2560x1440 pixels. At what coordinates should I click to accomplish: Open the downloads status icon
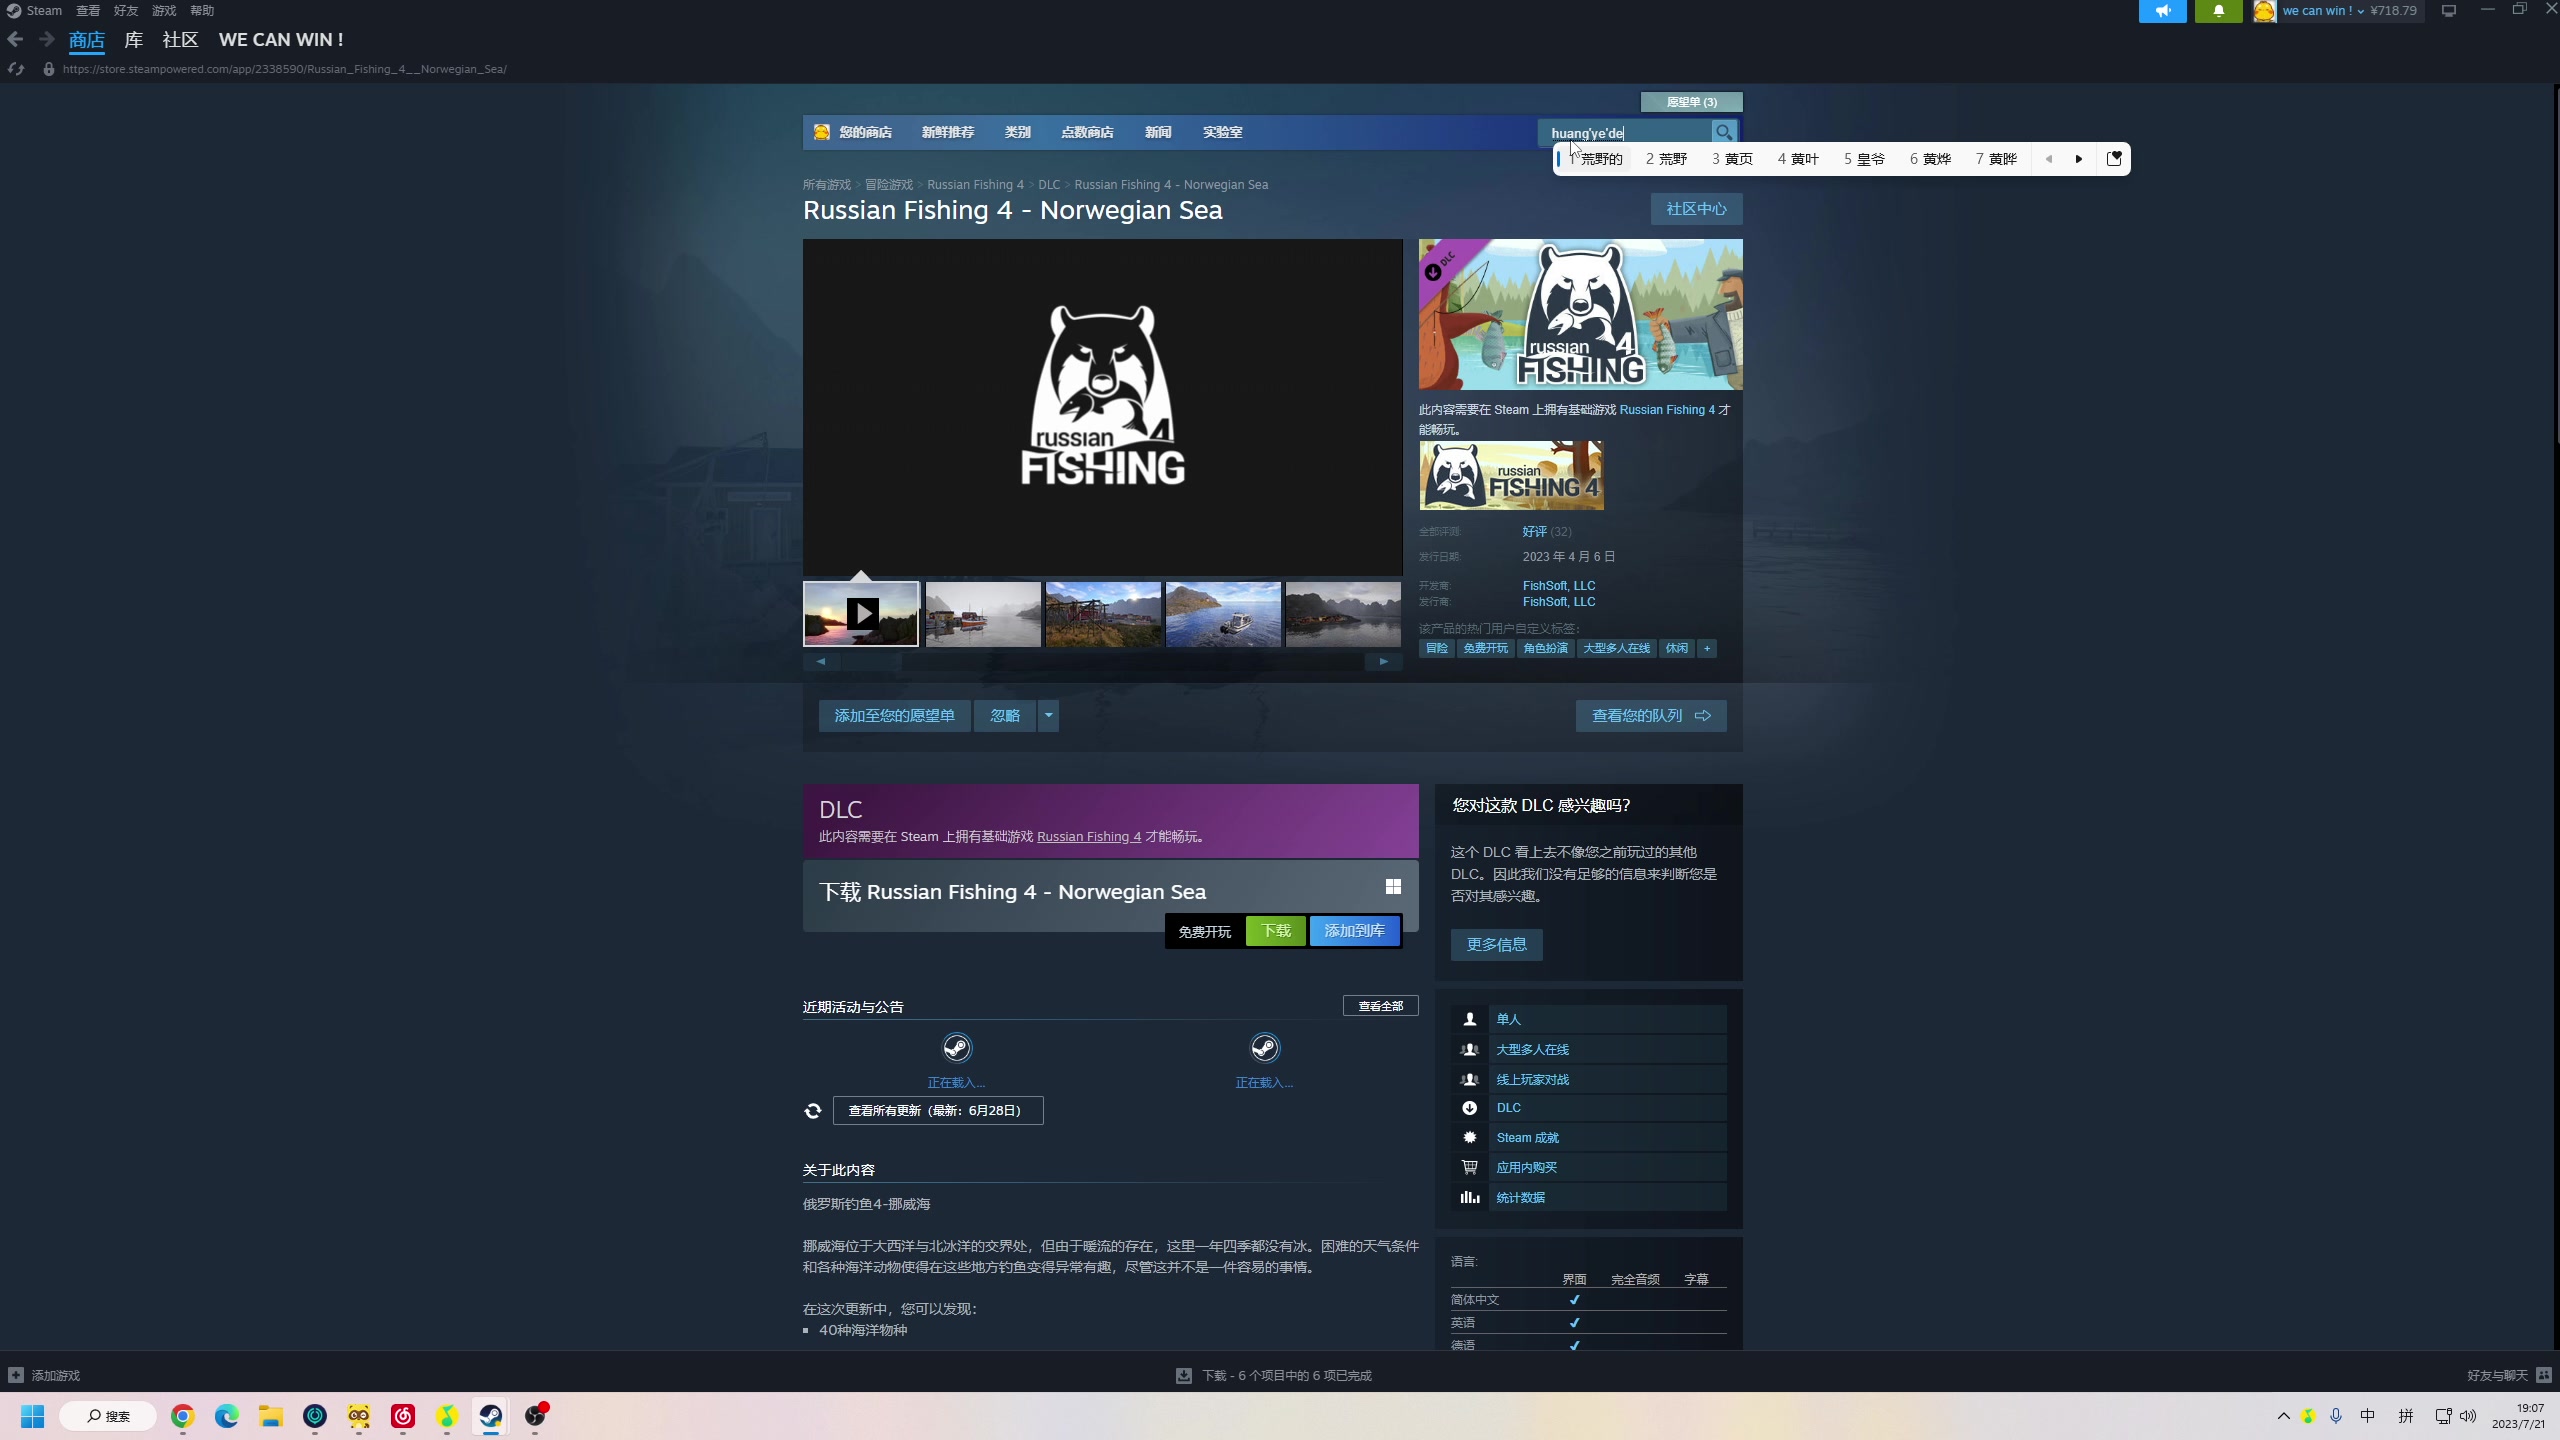tap(1184, 1376)
